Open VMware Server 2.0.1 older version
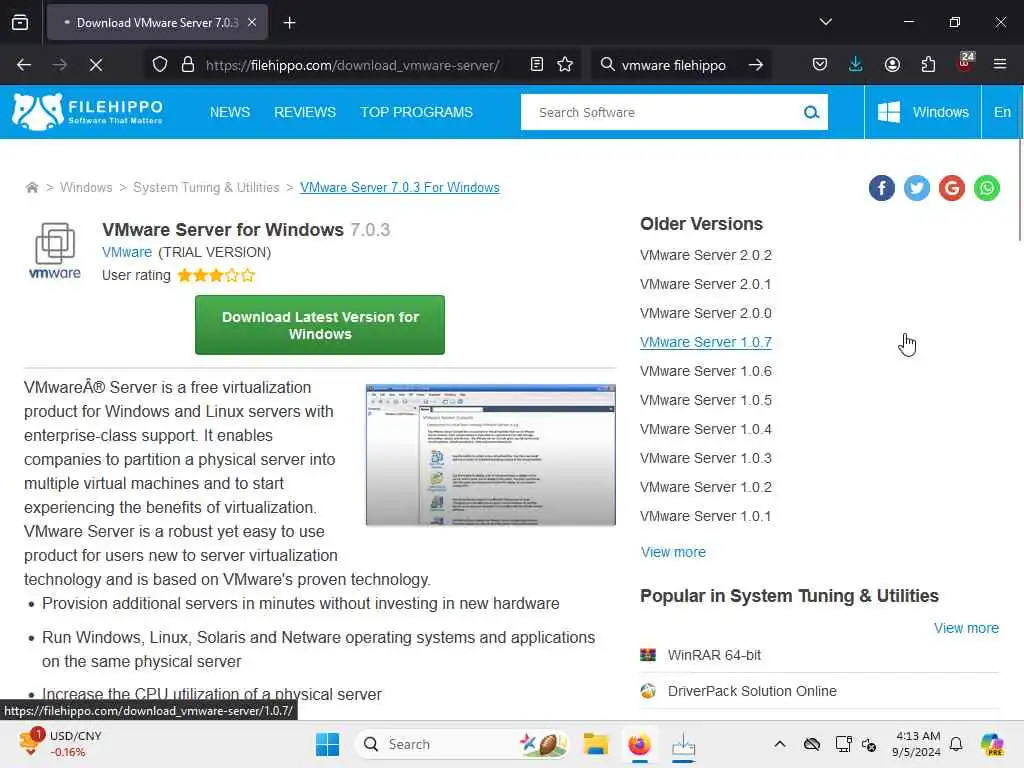The image size is (1024, 768). coord(706,284)
